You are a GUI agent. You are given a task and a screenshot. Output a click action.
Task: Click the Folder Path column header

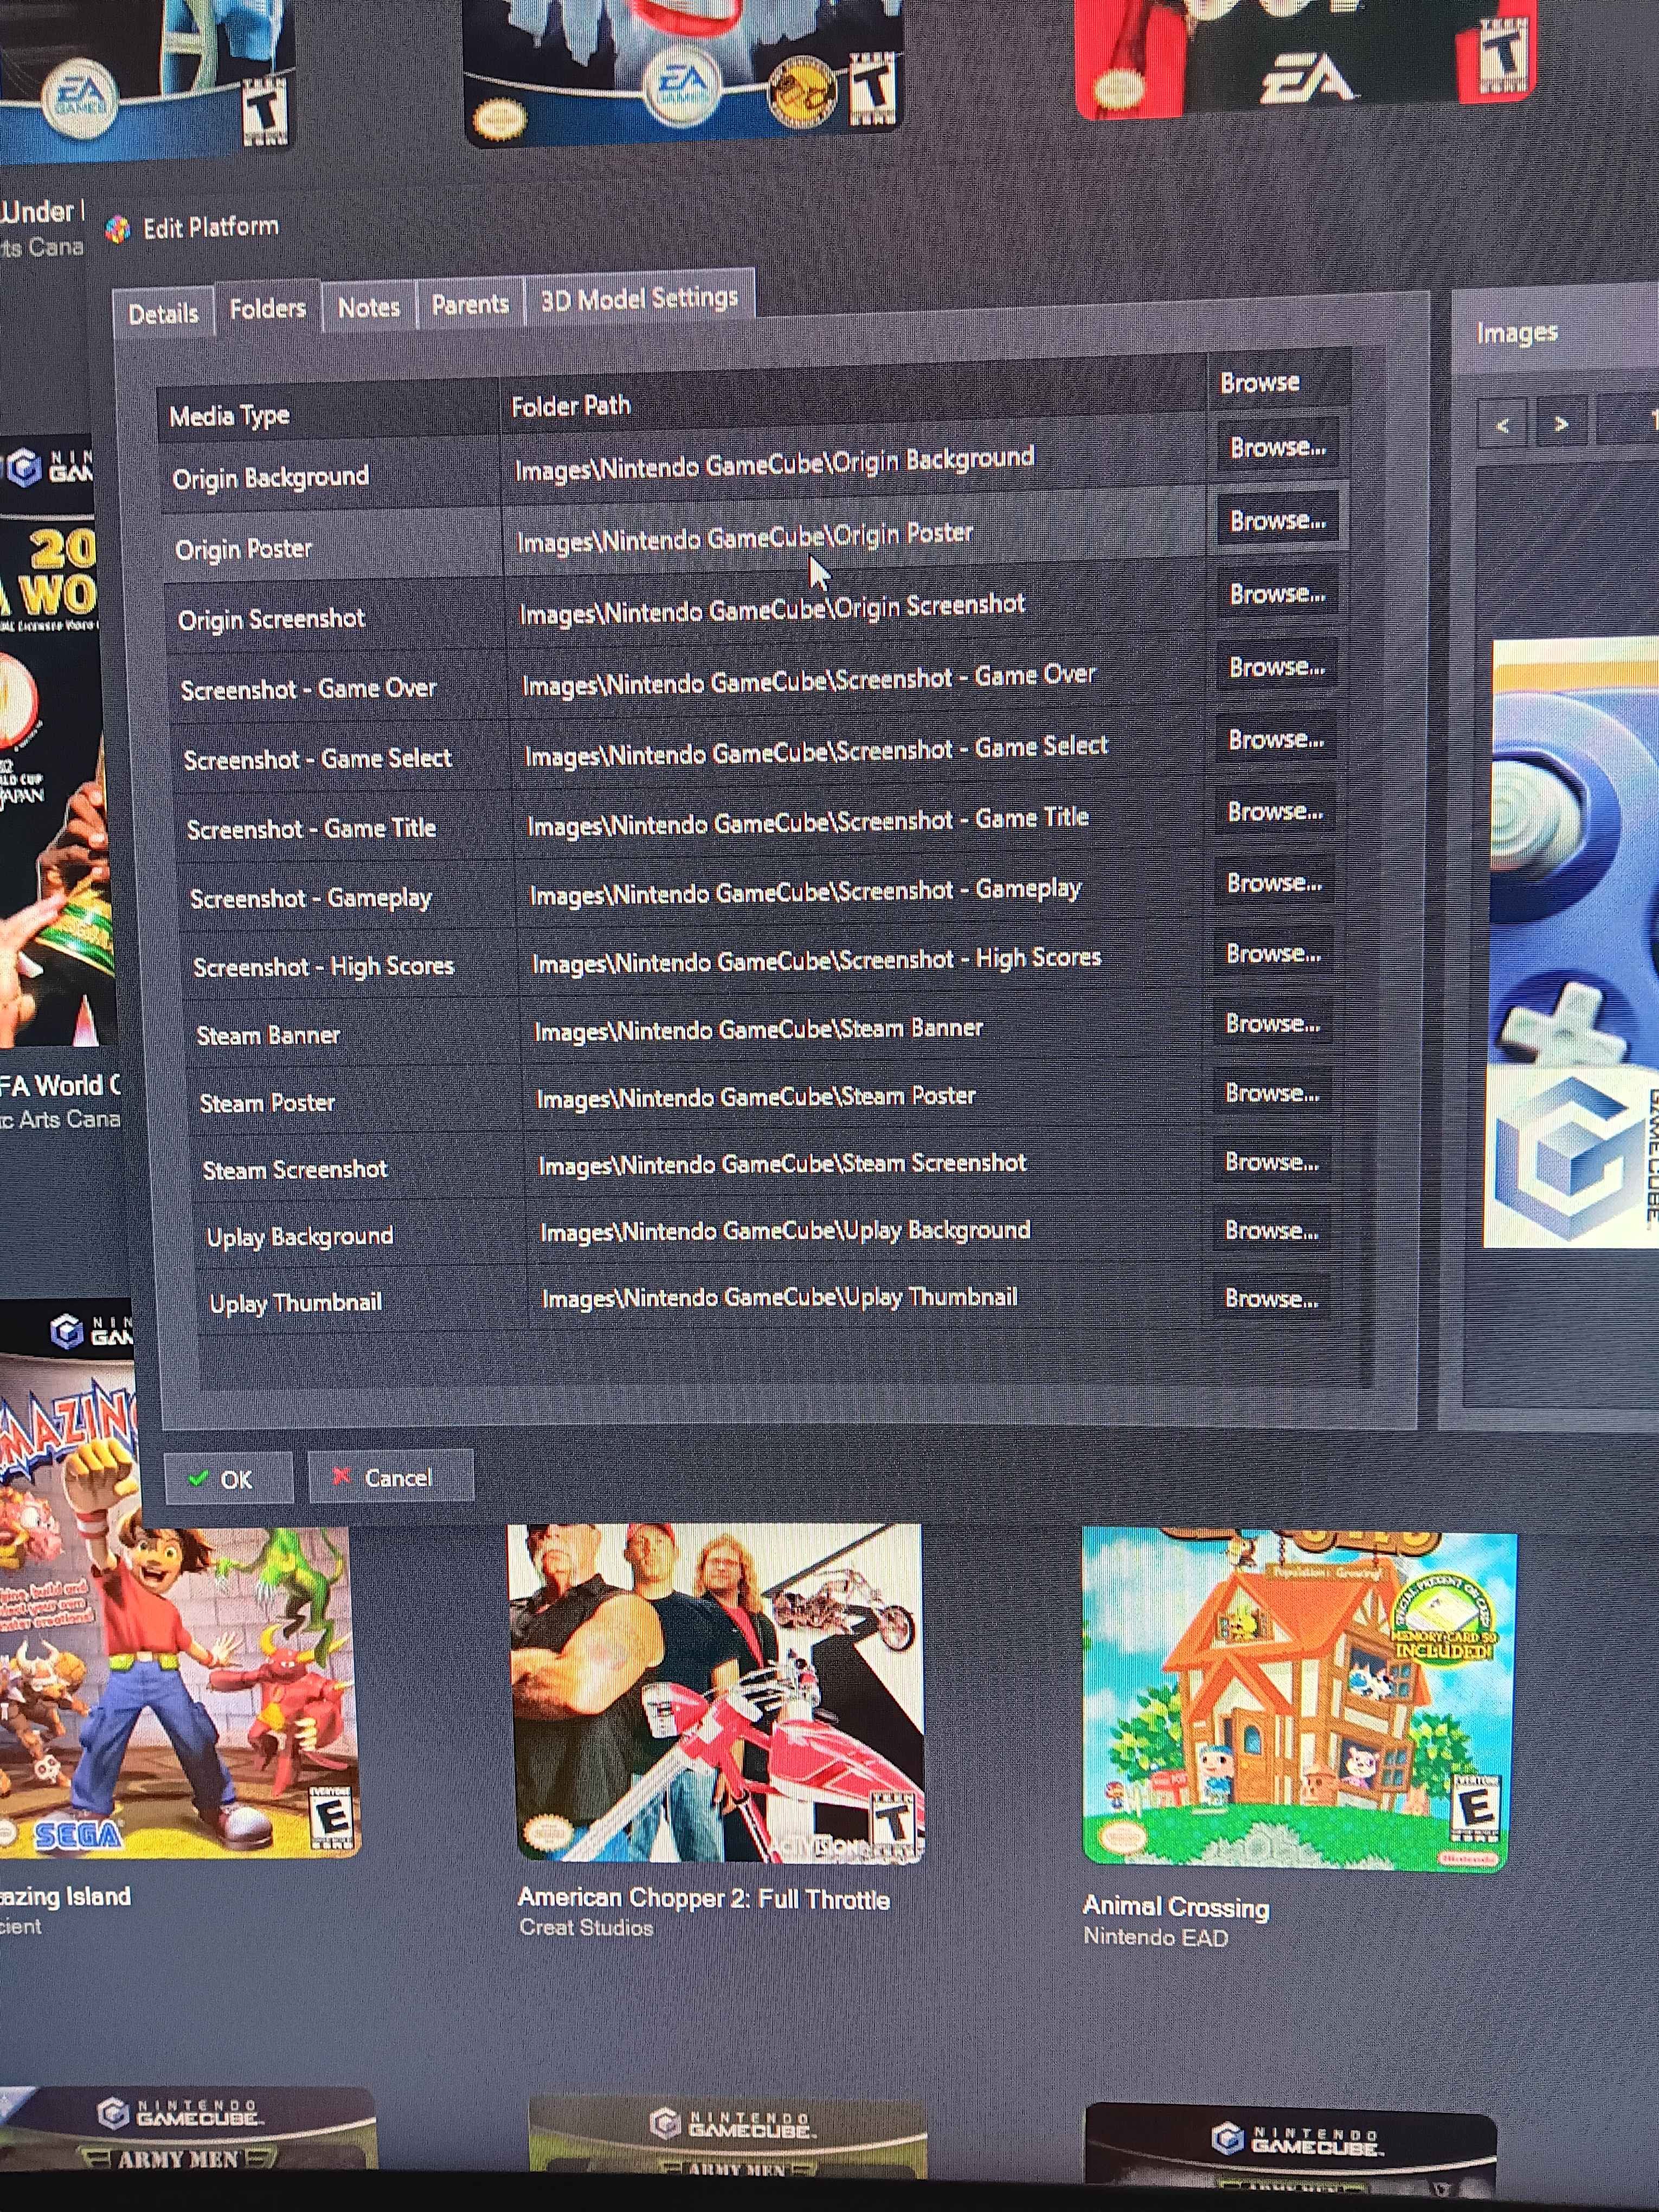853,398
